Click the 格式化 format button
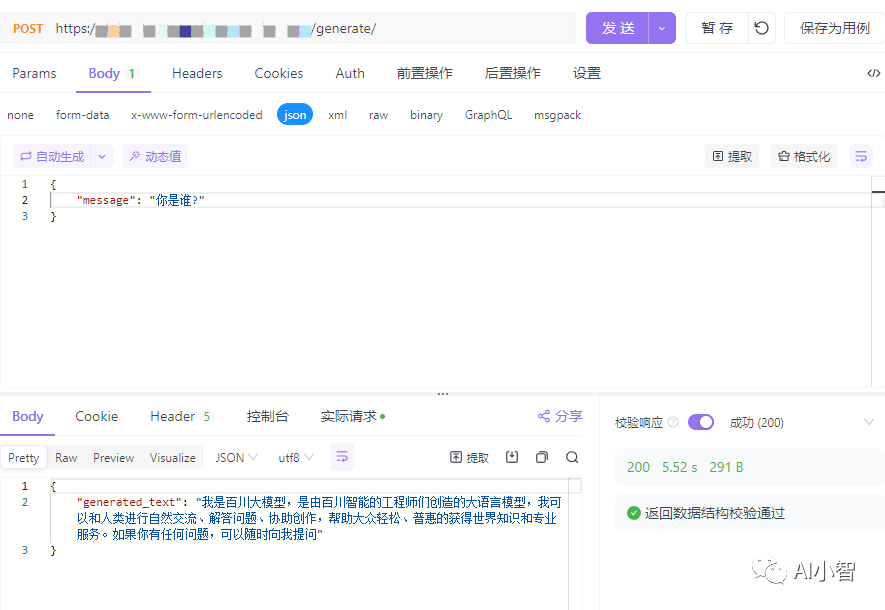Screen dimensions: 885x610 click(x=804, y=156)
